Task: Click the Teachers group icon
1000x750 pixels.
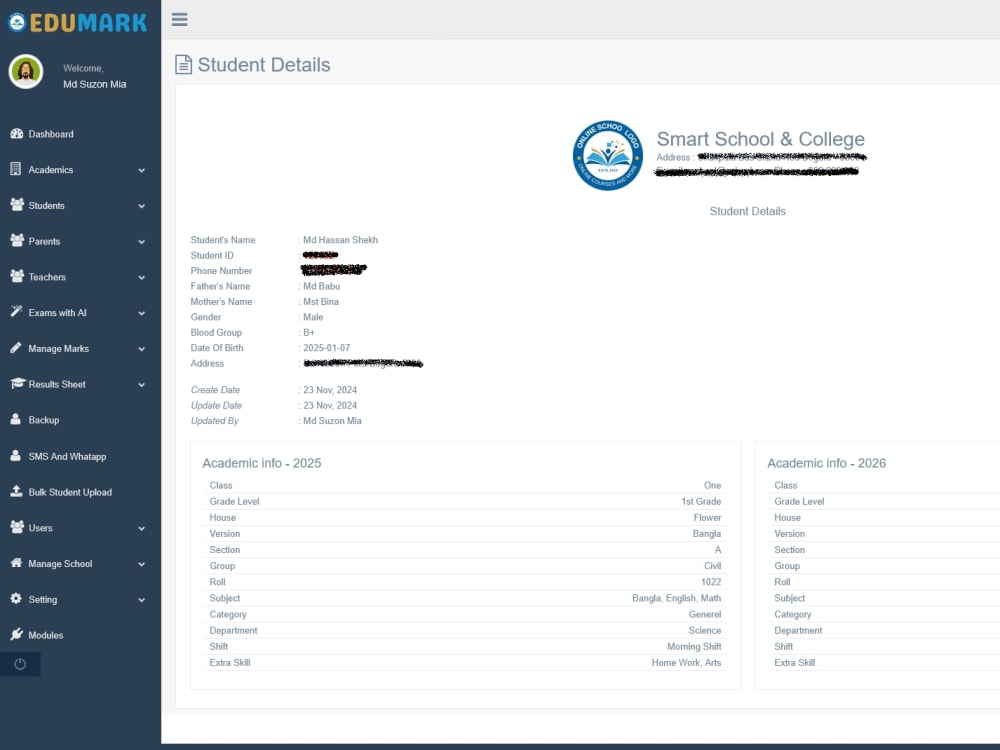Action: (17, 276)
